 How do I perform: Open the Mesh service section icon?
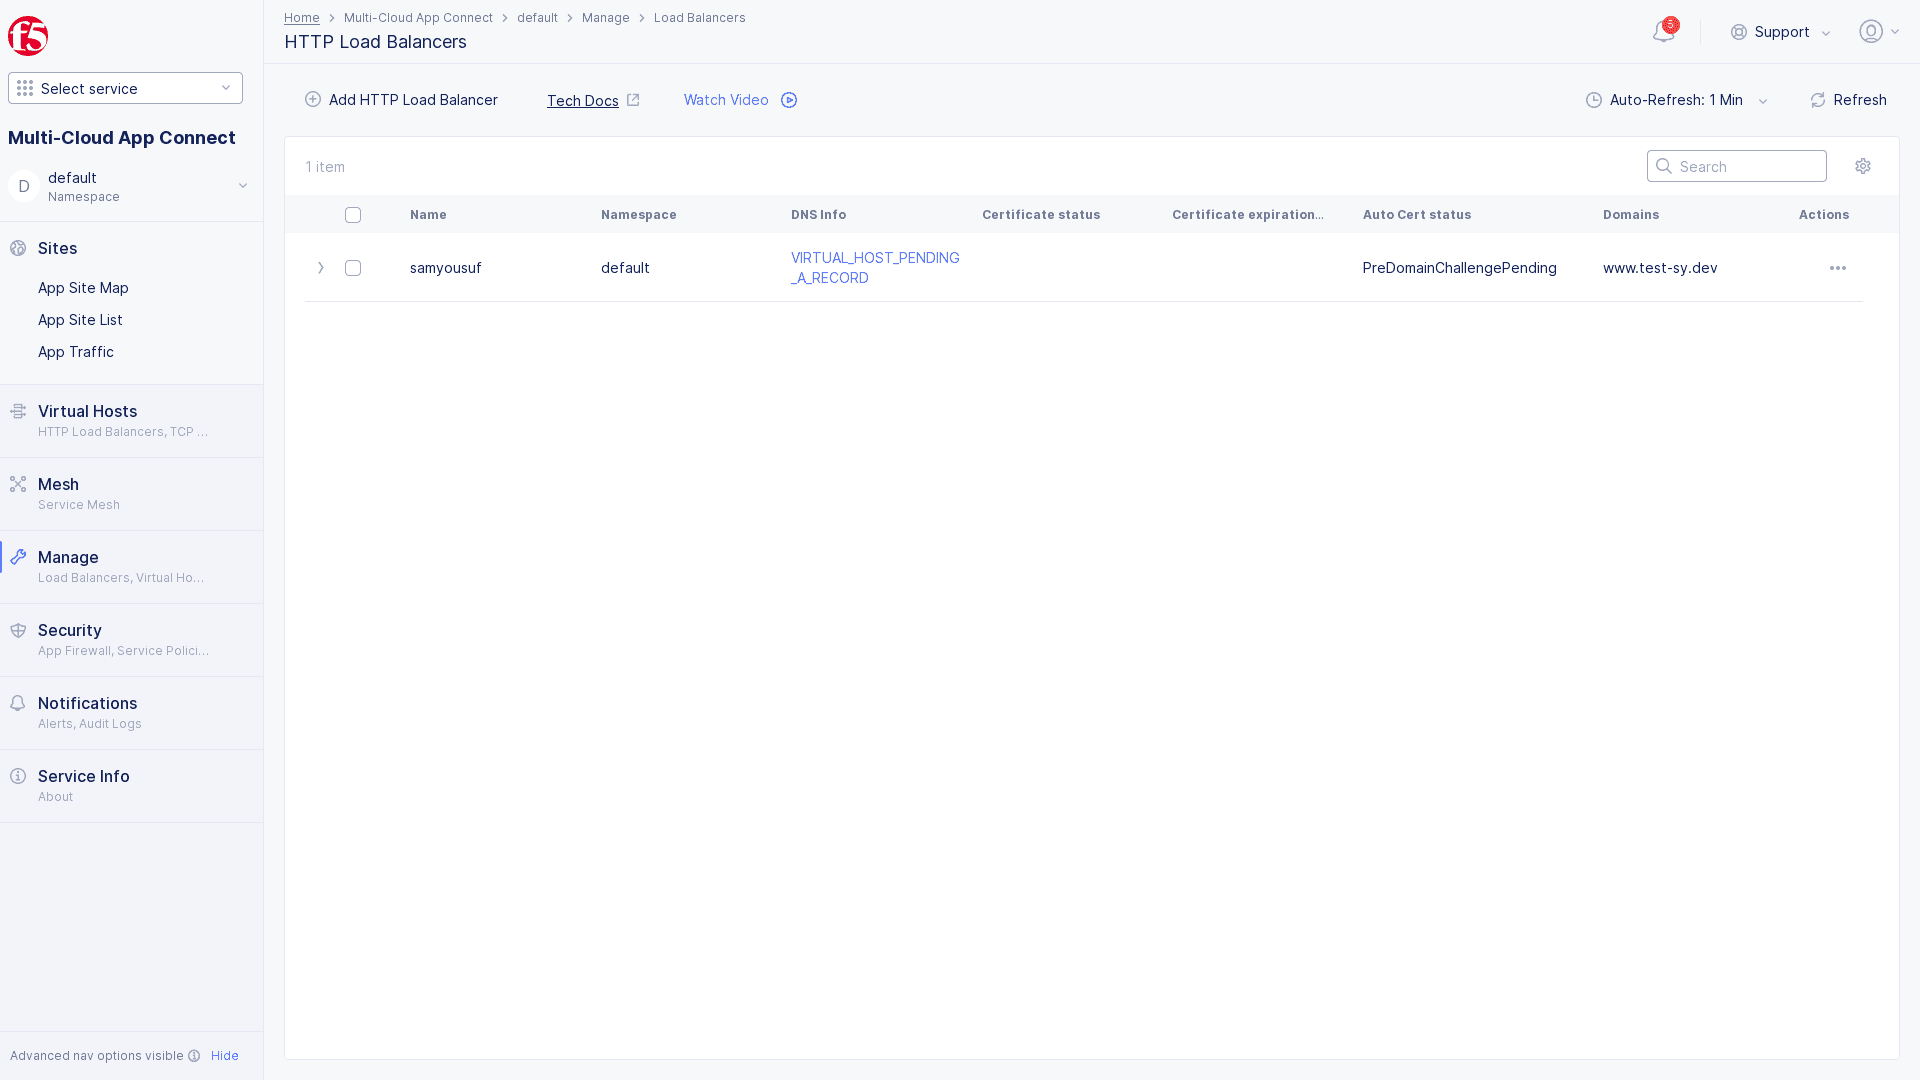18,483
